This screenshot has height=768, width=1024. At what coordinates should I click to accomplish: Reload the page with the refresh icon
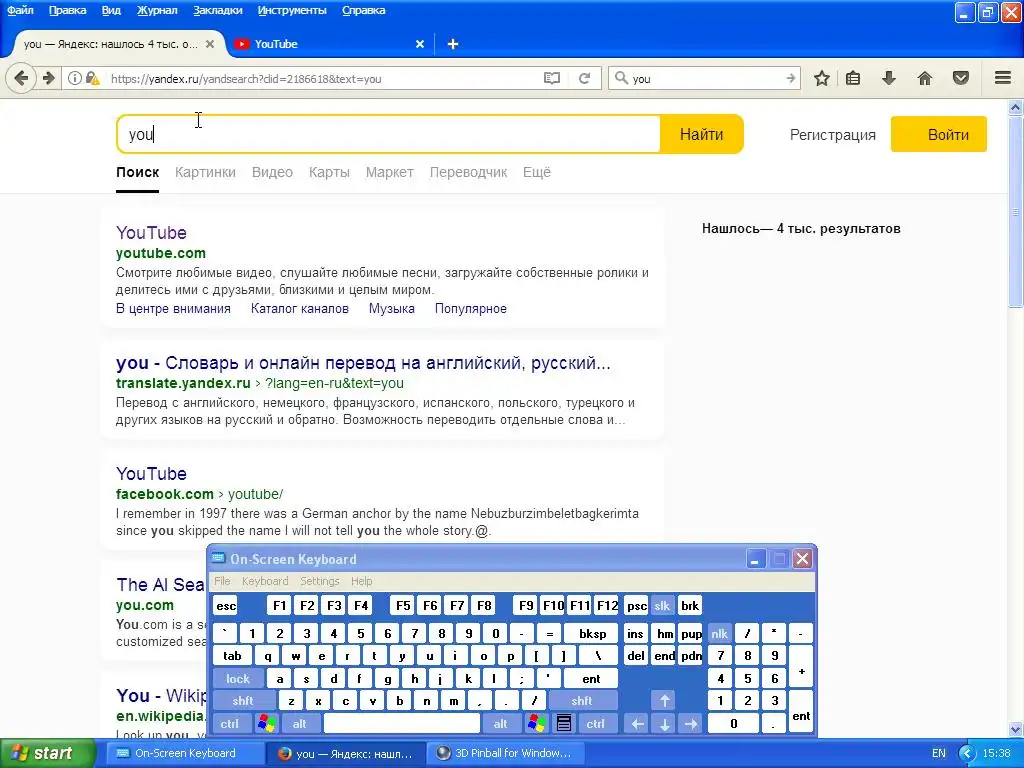point(584,78)
